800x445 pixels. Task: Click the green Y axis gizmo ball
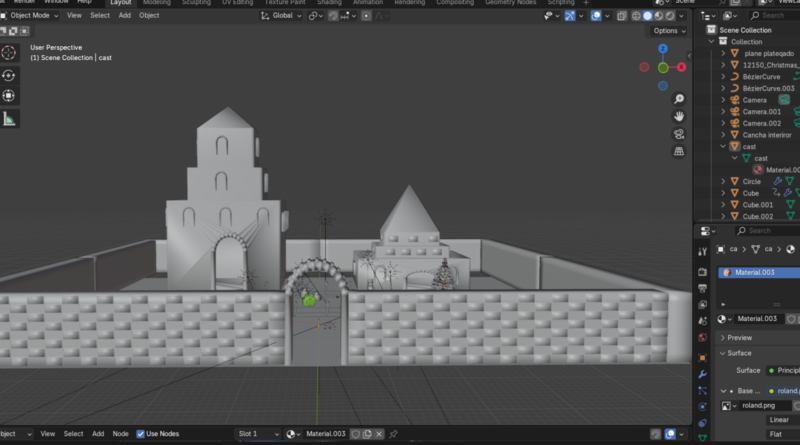[x=663, y=68]
